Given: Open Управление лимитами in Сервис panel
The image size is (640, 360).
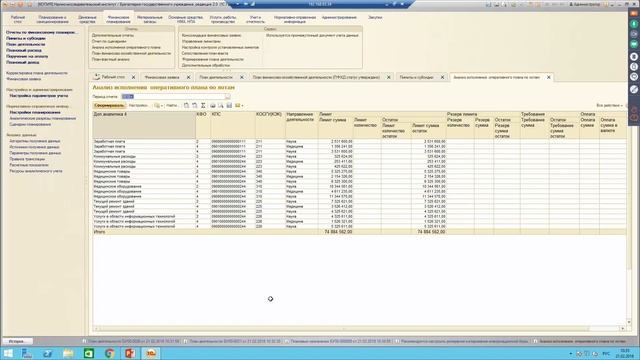Looking at the screenshot, I should [201, 41].
